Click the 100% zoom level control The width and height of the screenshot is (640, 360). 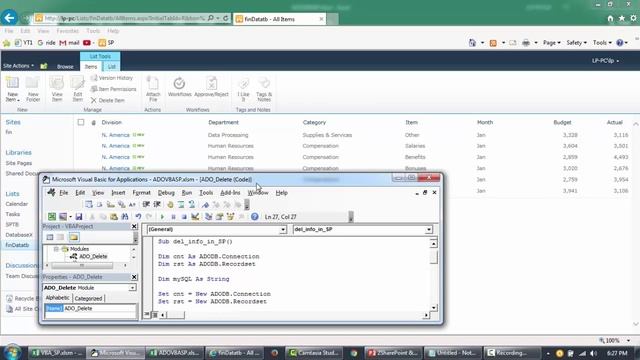pos(612,340)
